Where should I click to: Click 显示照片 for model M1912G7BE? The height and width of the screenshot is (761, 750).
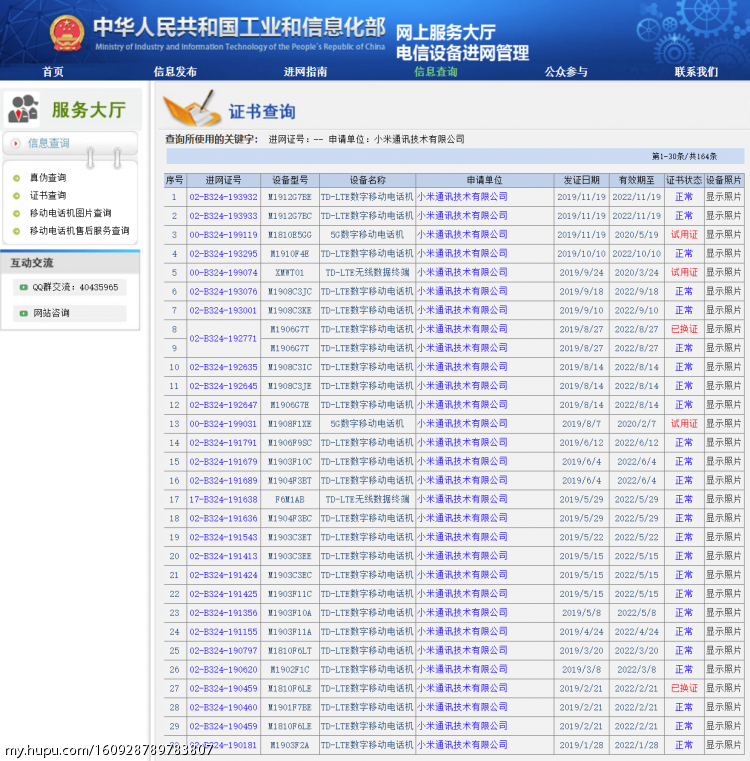tap(724, 197)
